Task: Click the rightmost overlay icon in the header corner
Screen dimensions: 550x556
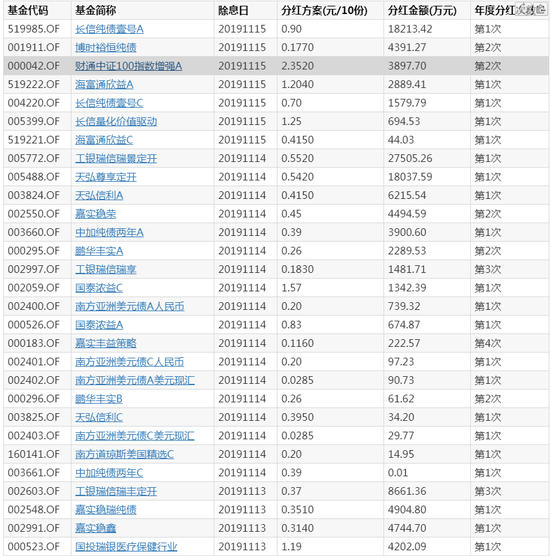Action: [539, 9]
